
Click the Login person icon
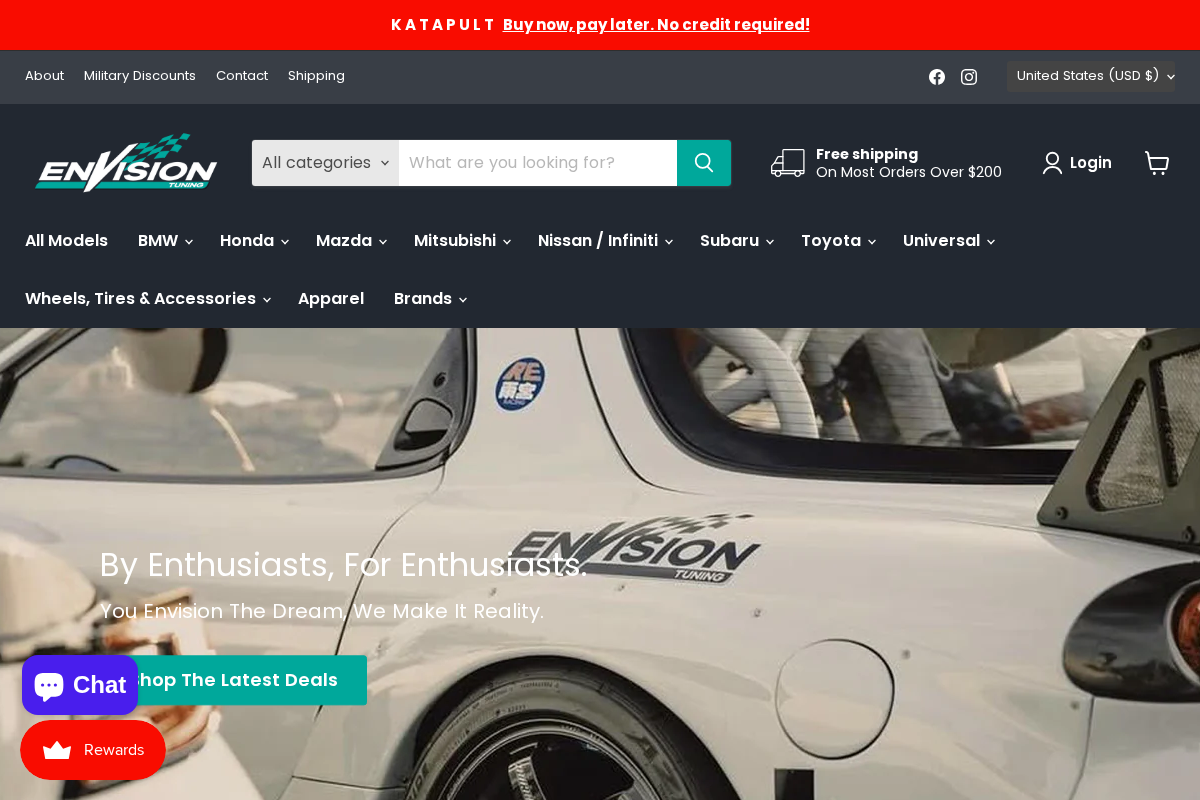pyautogui.click(x=1051, y=162)
